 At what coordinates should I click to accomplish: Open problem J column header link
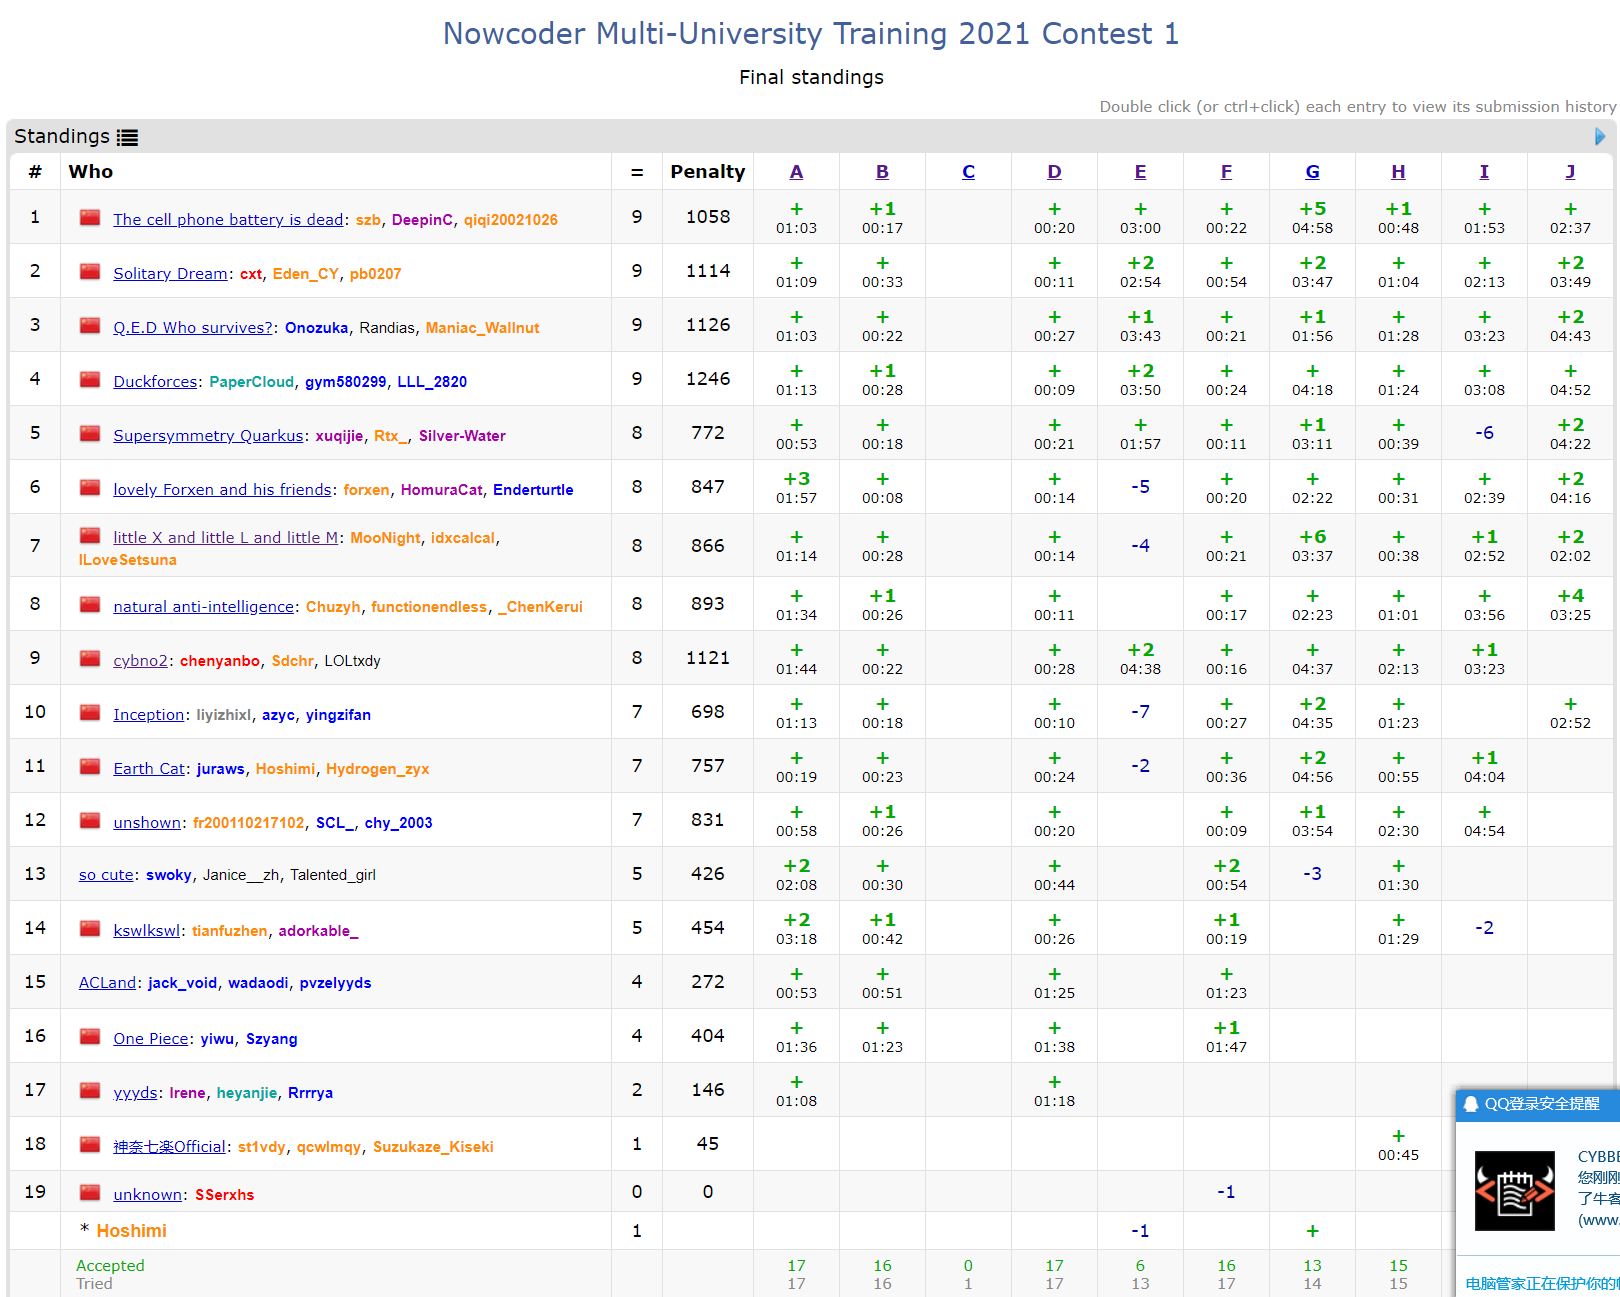pos(1570,172)
